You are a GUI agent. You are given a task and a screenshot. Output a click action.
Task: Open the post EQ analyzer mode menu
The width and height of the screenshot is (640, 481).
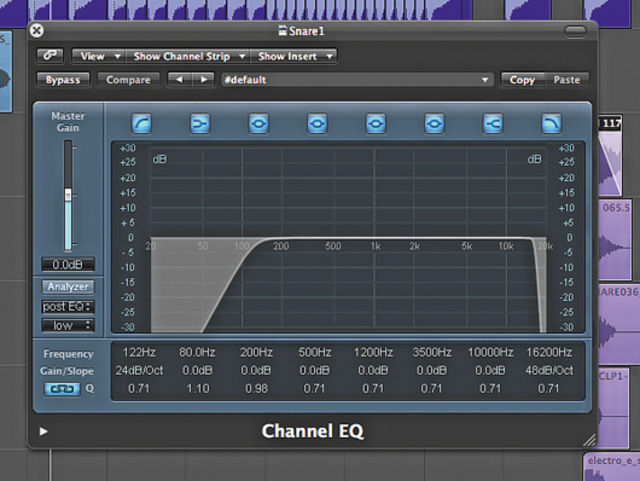pyautogui.click(x=68, y=307)
